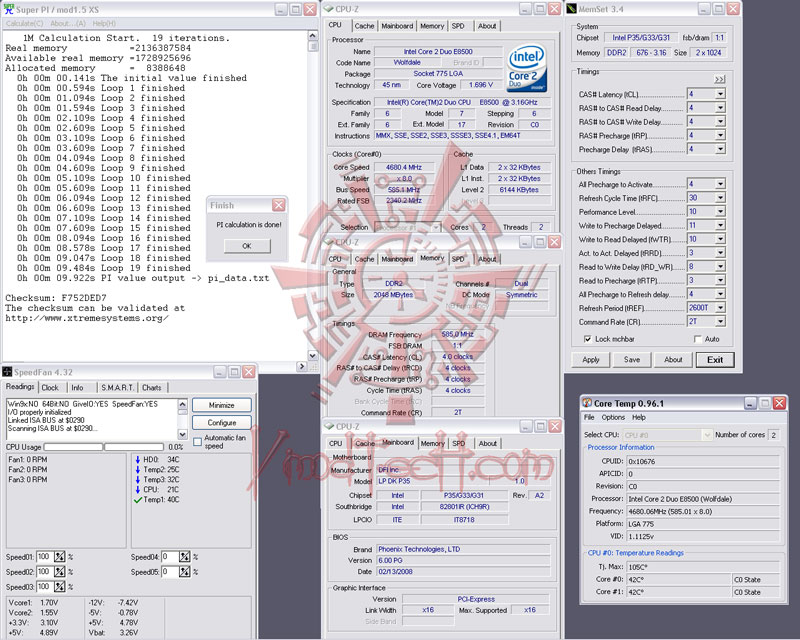Click the About button in MemSet

673,360
